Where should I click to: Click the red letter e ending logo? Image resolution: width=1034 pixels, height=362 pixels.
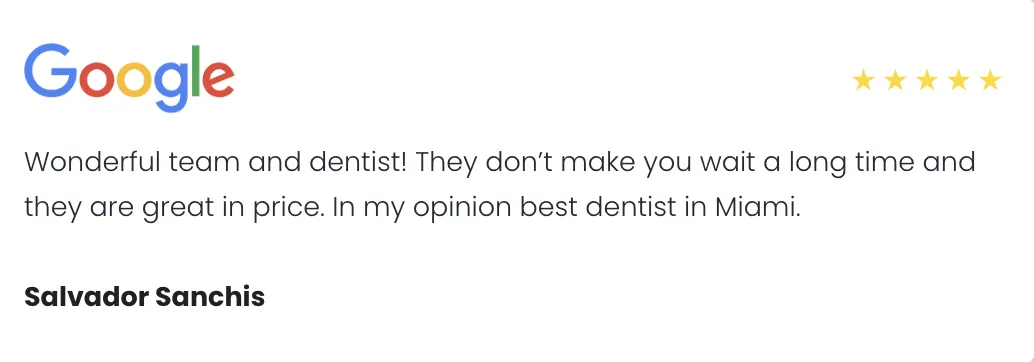[218, 80]
